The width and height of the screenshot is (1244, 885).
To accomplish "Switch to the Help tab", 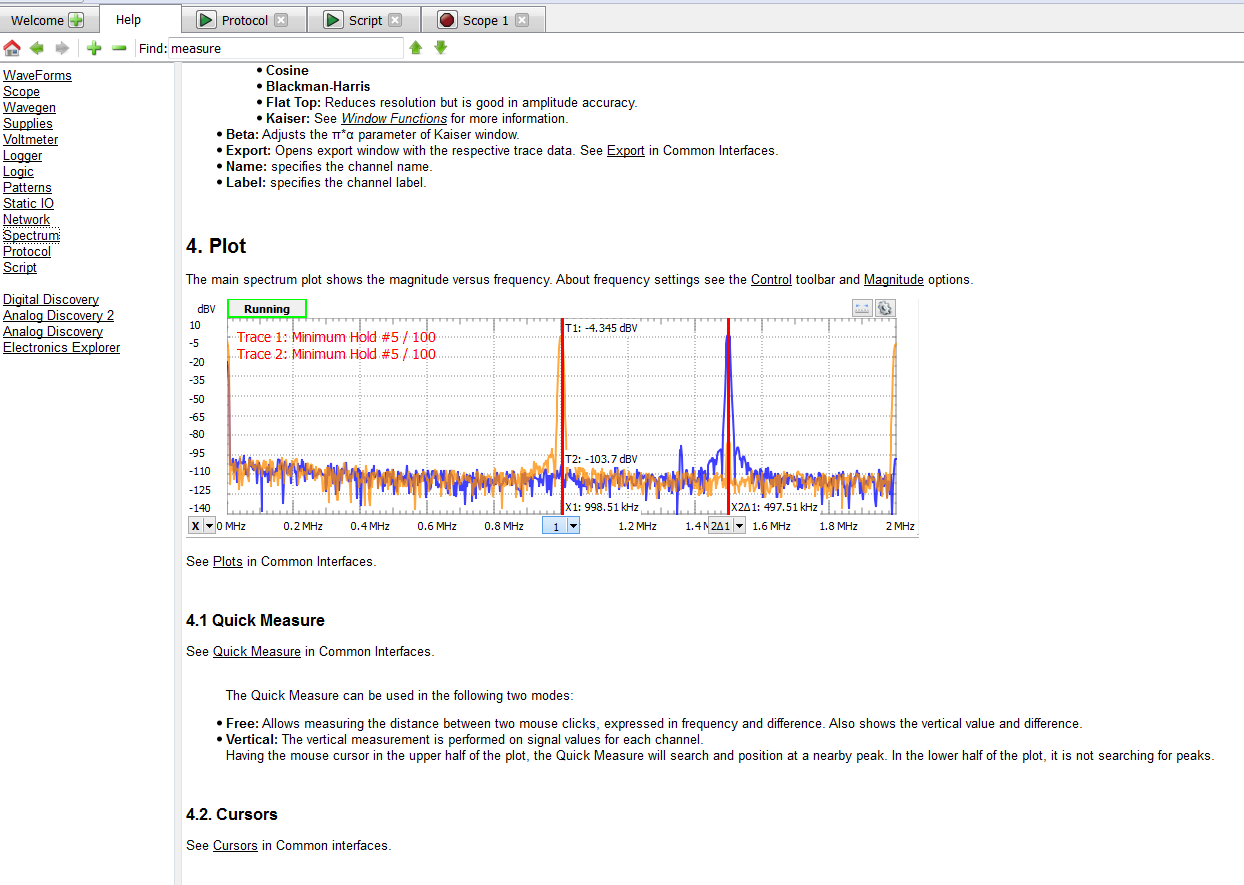I will 128,20.
